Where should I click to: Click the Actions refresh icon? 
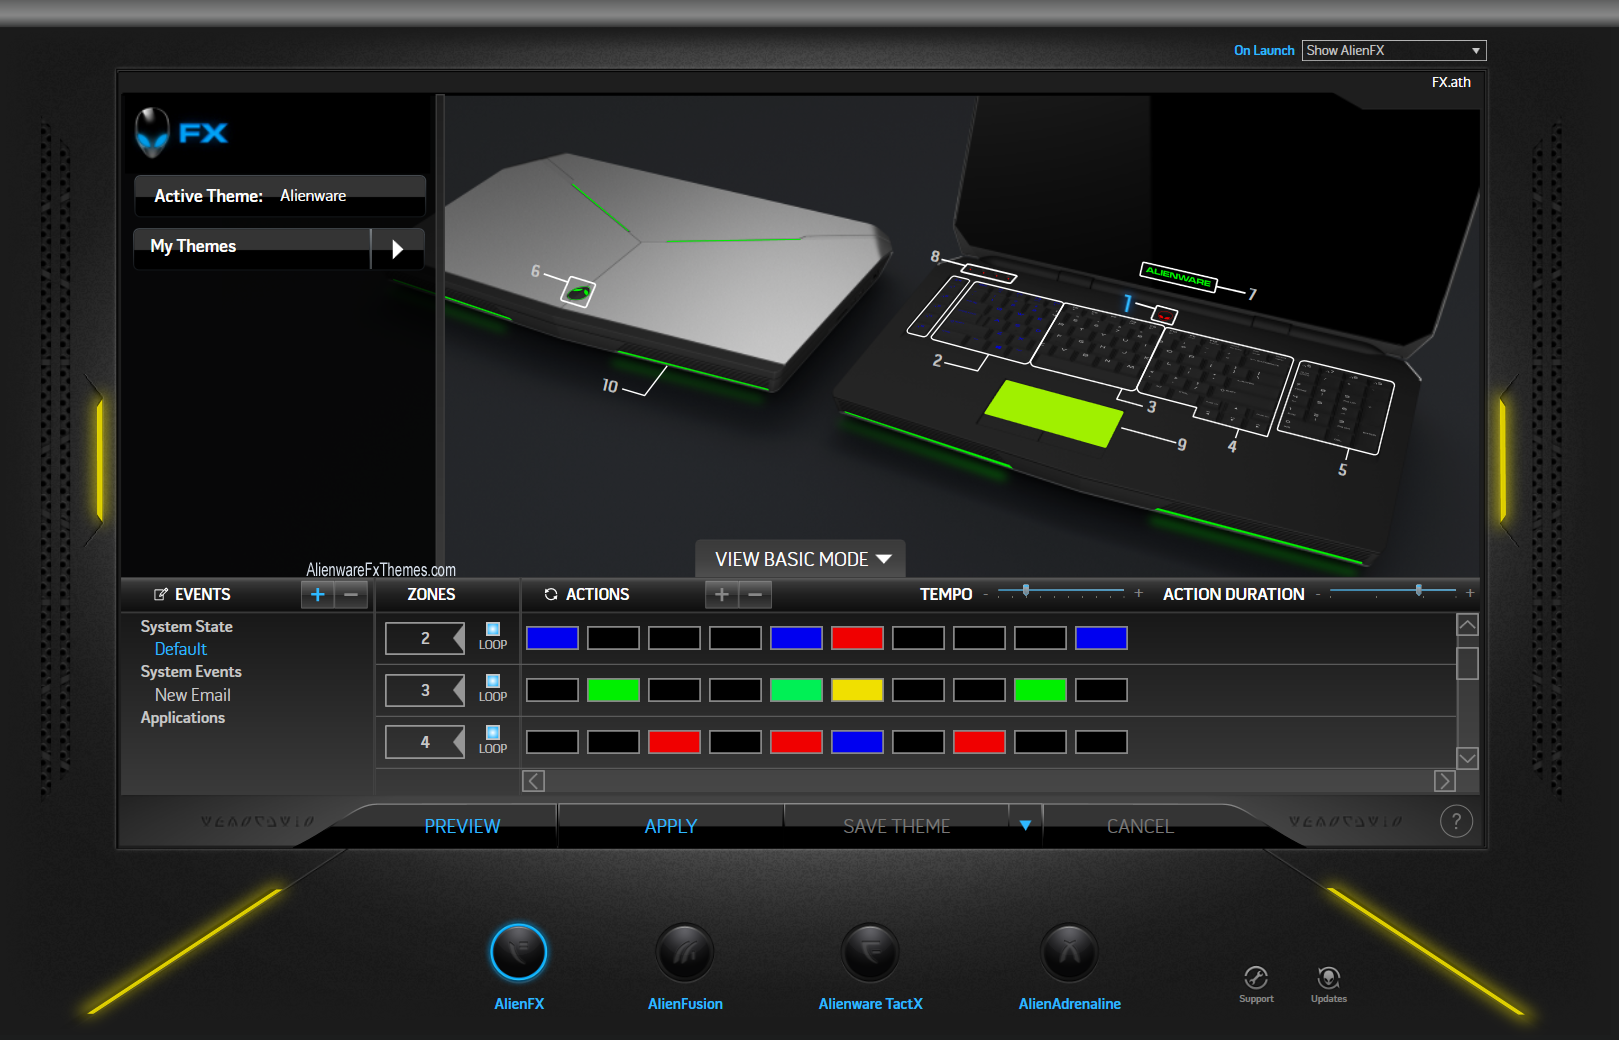551,594
